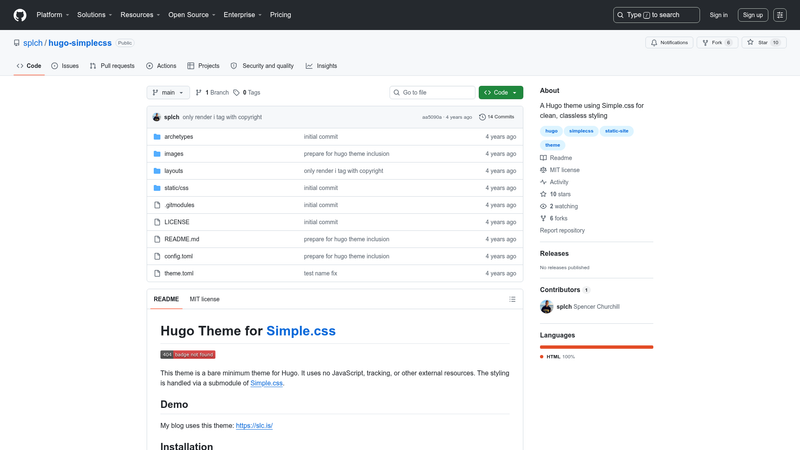Click the static-site topic tag
The image size is (800, 450).
pyautogui.click(x=616, y=131)
